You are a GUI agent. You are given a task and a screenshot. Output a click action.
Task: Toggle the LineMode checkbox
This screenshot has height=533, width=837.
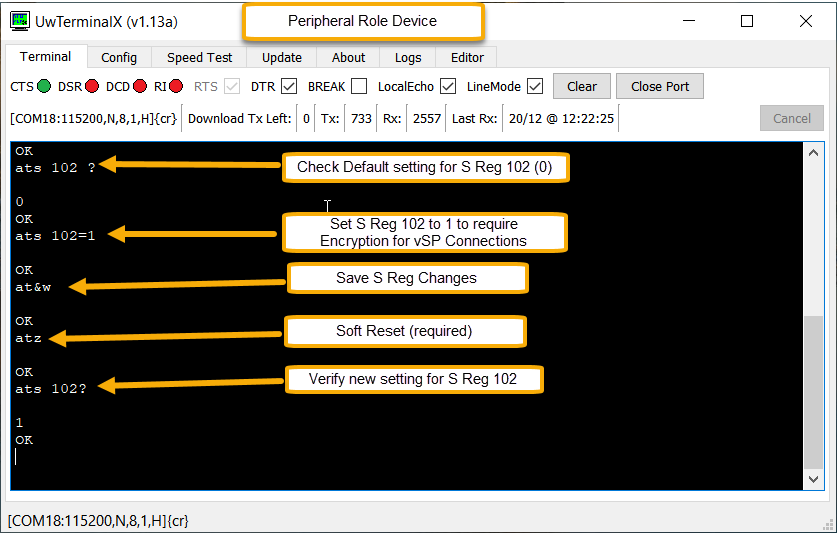click(x=535, y=86)
